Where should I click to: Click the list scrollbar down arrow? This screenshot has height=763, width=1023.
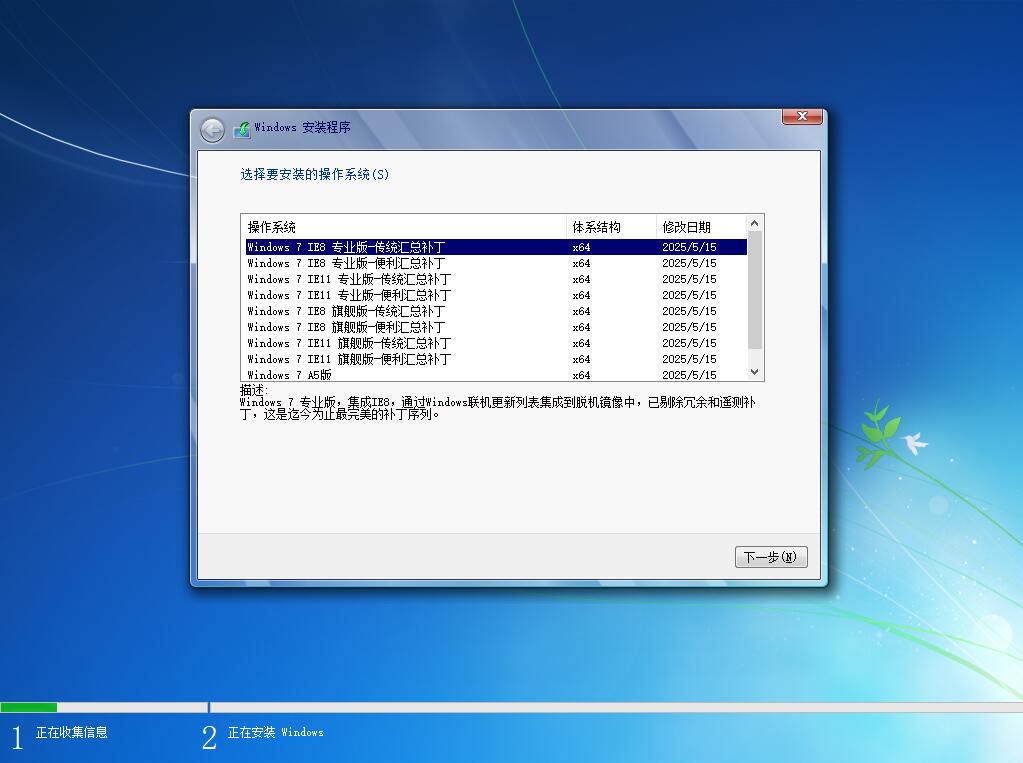coord(755,372)
